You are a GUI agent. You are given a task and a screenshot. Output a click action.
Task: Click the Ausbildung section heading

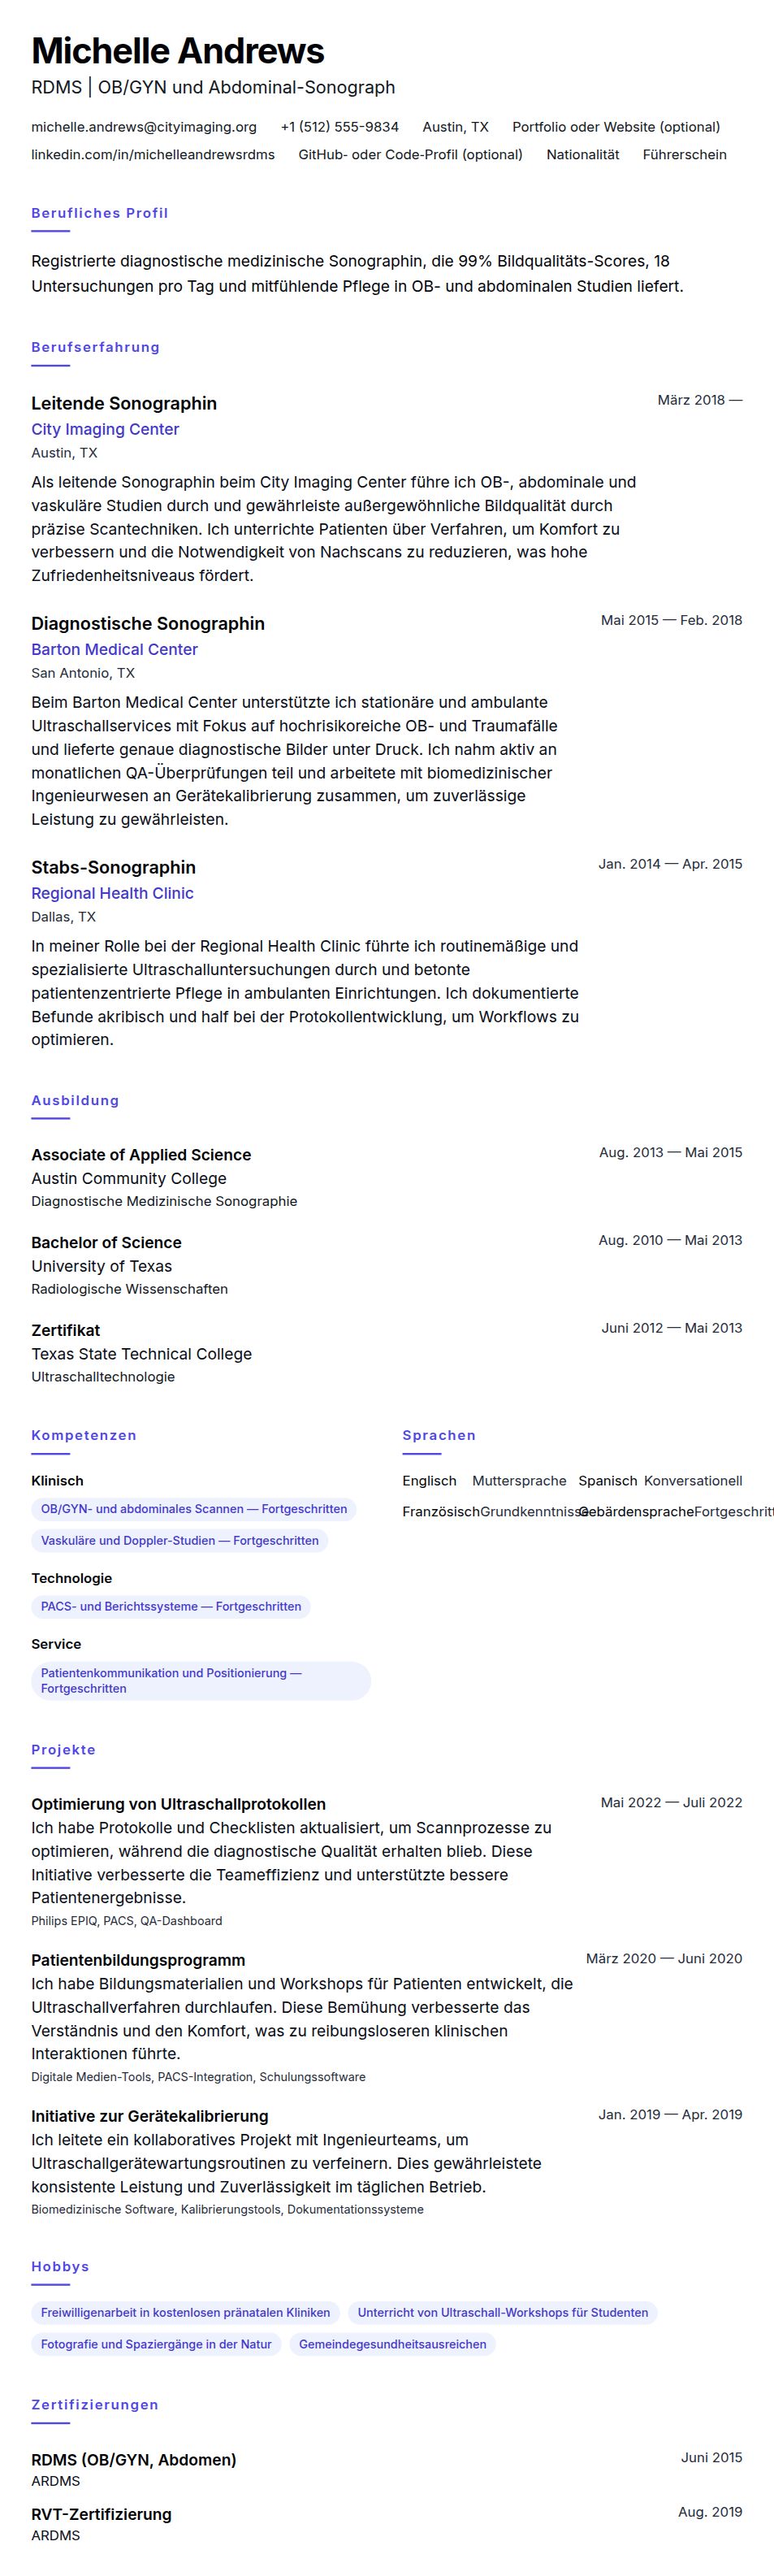(75, 1100)
